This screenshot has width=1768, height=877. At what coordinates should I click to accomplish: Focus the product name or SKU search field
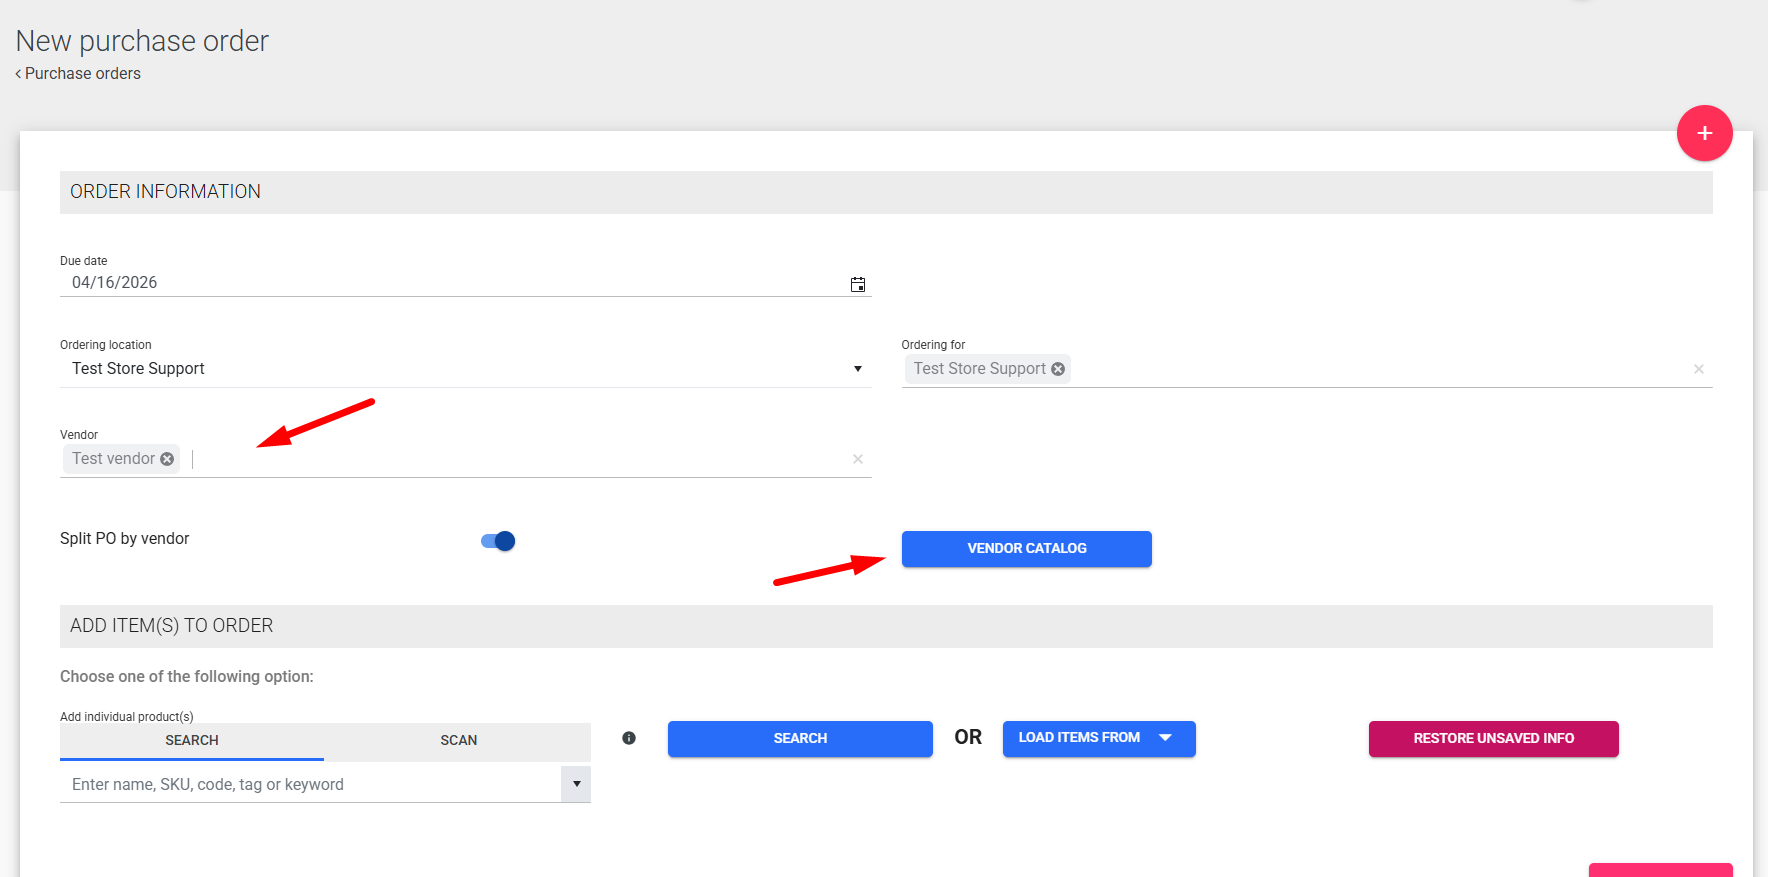pos(310,784)
